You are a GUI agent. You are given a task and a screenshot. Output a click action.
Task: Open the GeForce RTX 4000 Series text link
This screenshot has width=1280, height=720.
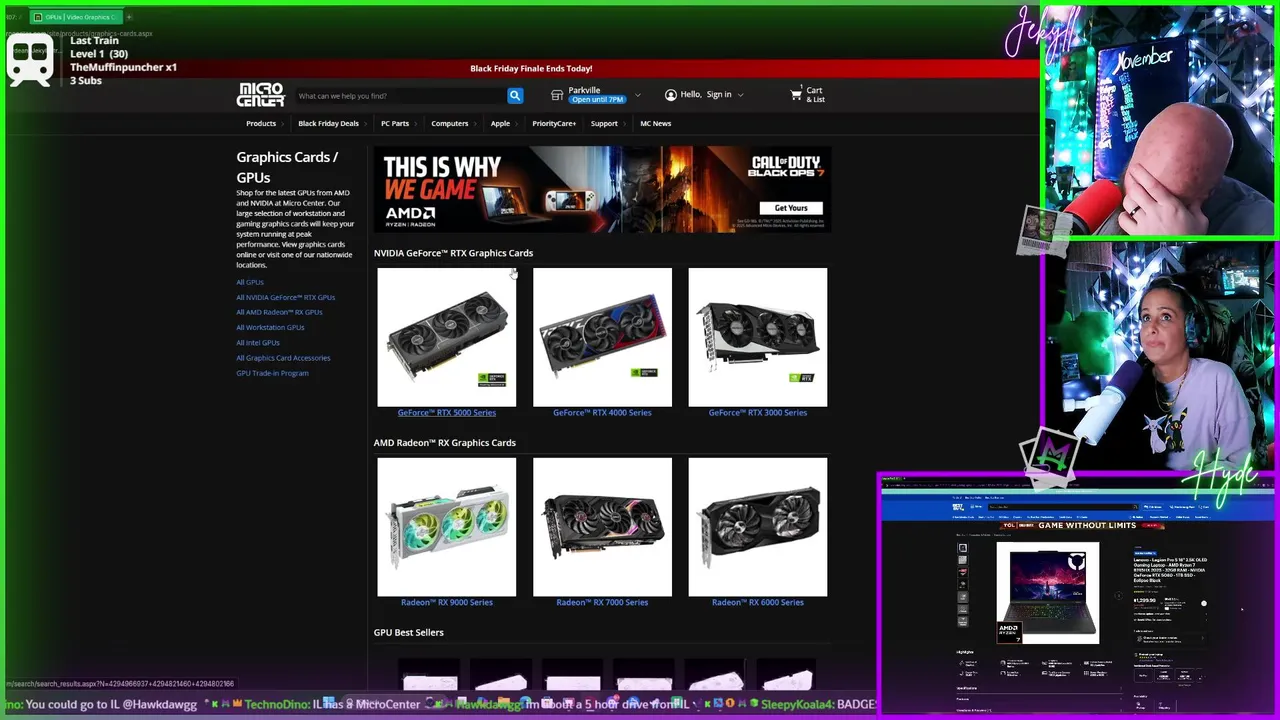pos(602,412)
